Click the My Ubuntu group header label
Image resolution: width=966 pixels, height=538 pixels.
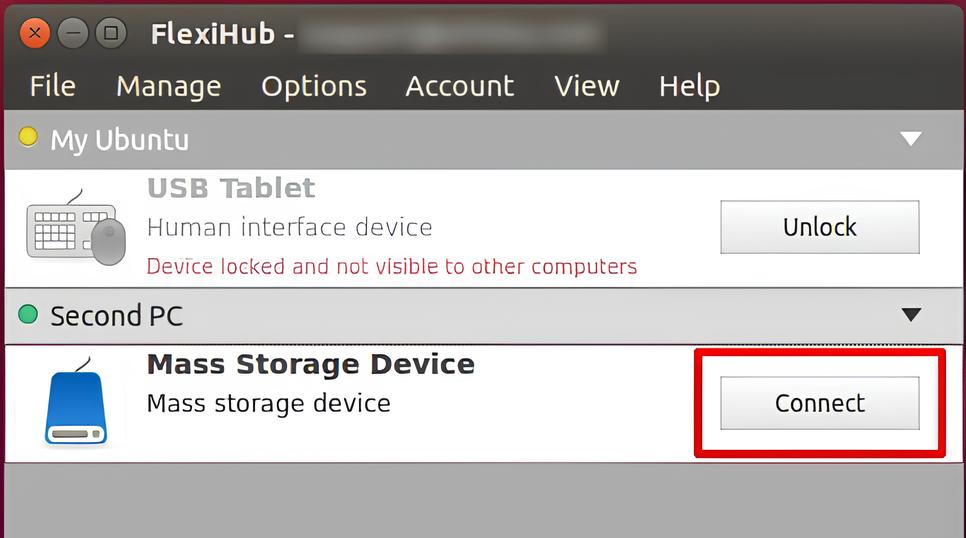point(119,139)
